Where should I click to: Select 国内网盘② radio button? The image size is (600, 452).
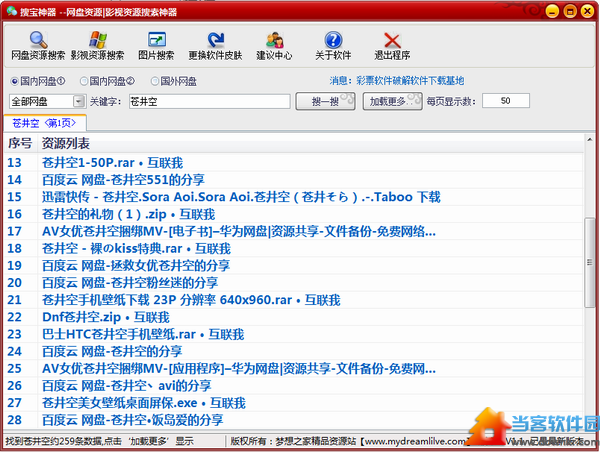pos(84,81)
